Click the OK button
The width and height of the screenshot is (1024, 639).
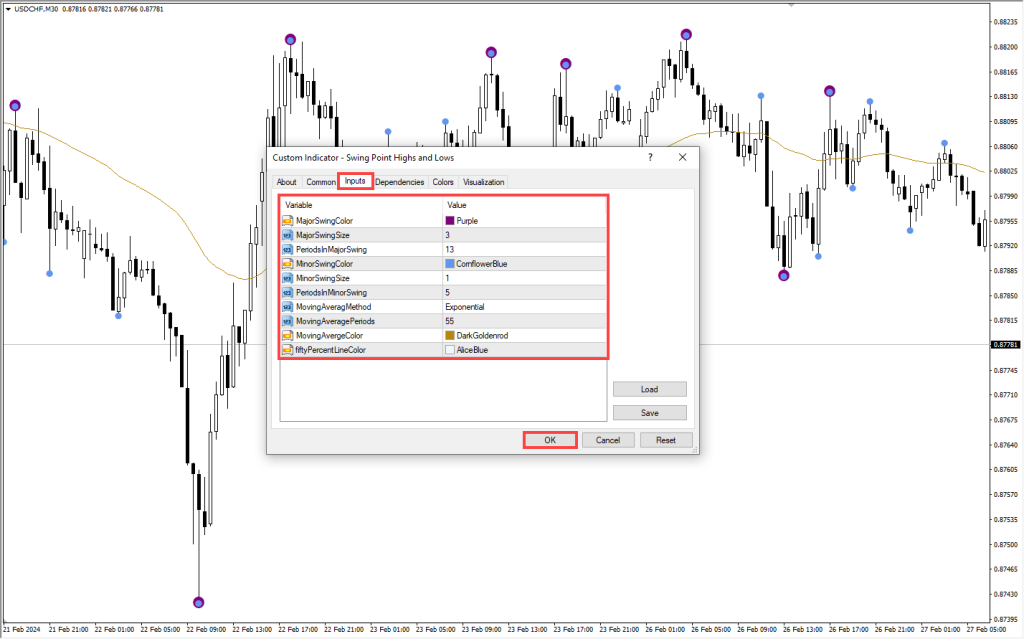(550, 440)
